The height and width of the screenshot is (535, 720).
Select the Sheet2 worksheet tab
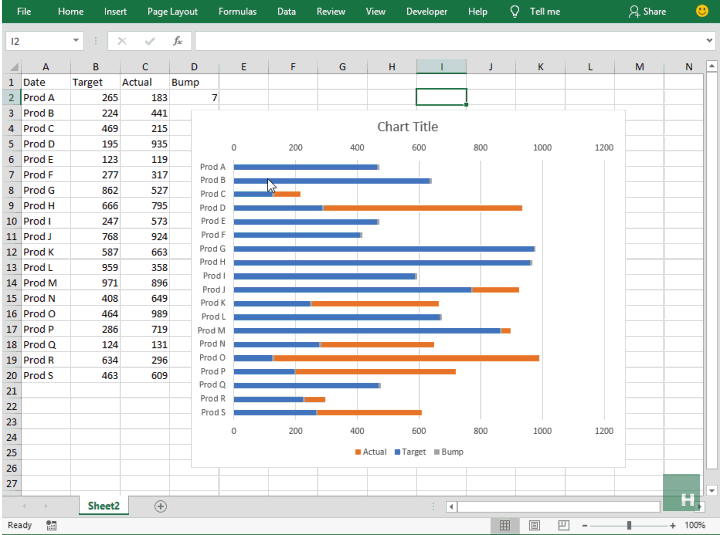coord(104,506)
